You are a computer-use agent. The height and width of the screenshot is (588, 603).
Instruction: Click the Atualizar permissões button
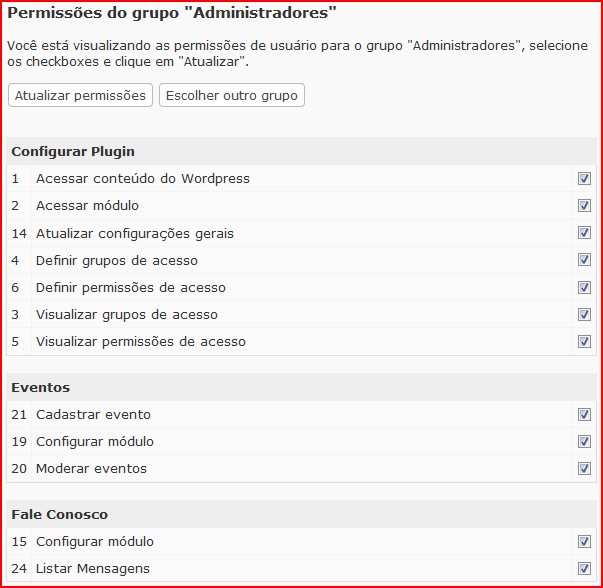pos(80,95)
